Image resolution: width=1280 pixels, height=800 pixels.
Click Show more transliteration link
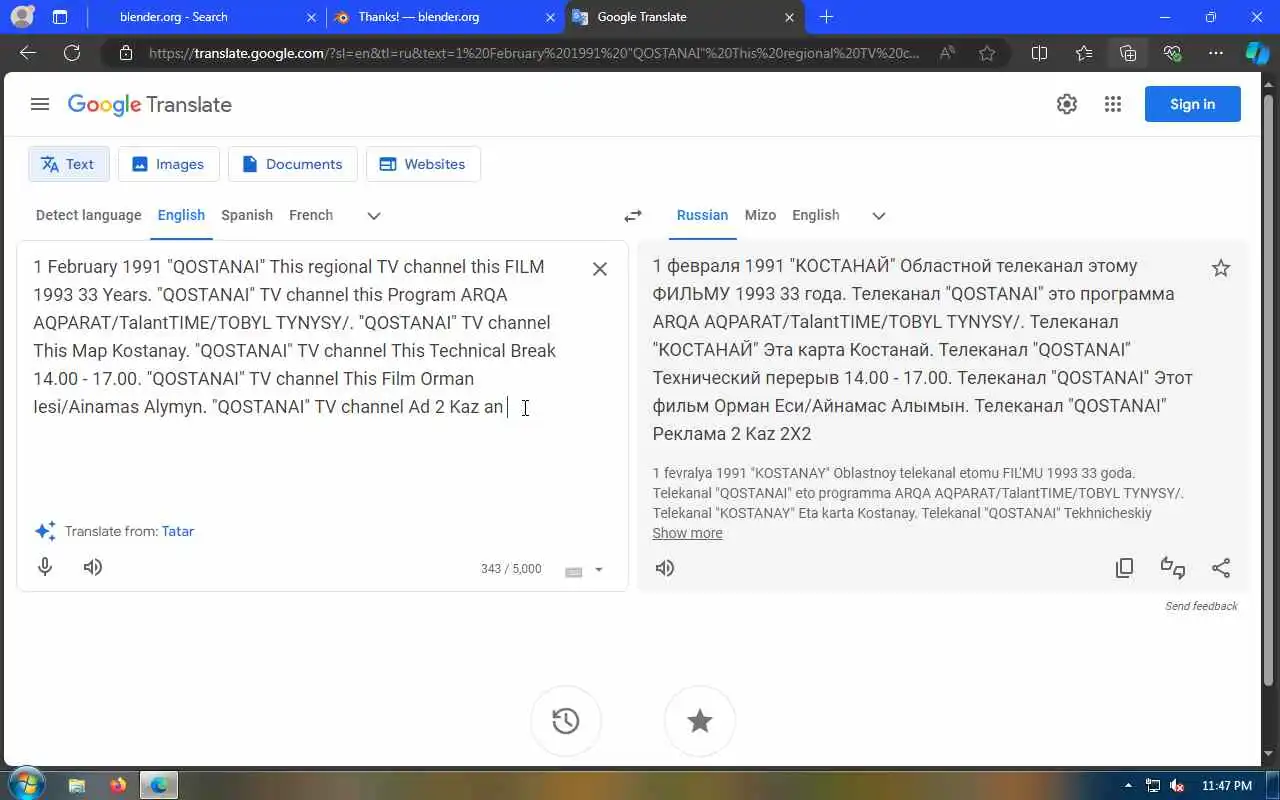[x=687, y=533]
